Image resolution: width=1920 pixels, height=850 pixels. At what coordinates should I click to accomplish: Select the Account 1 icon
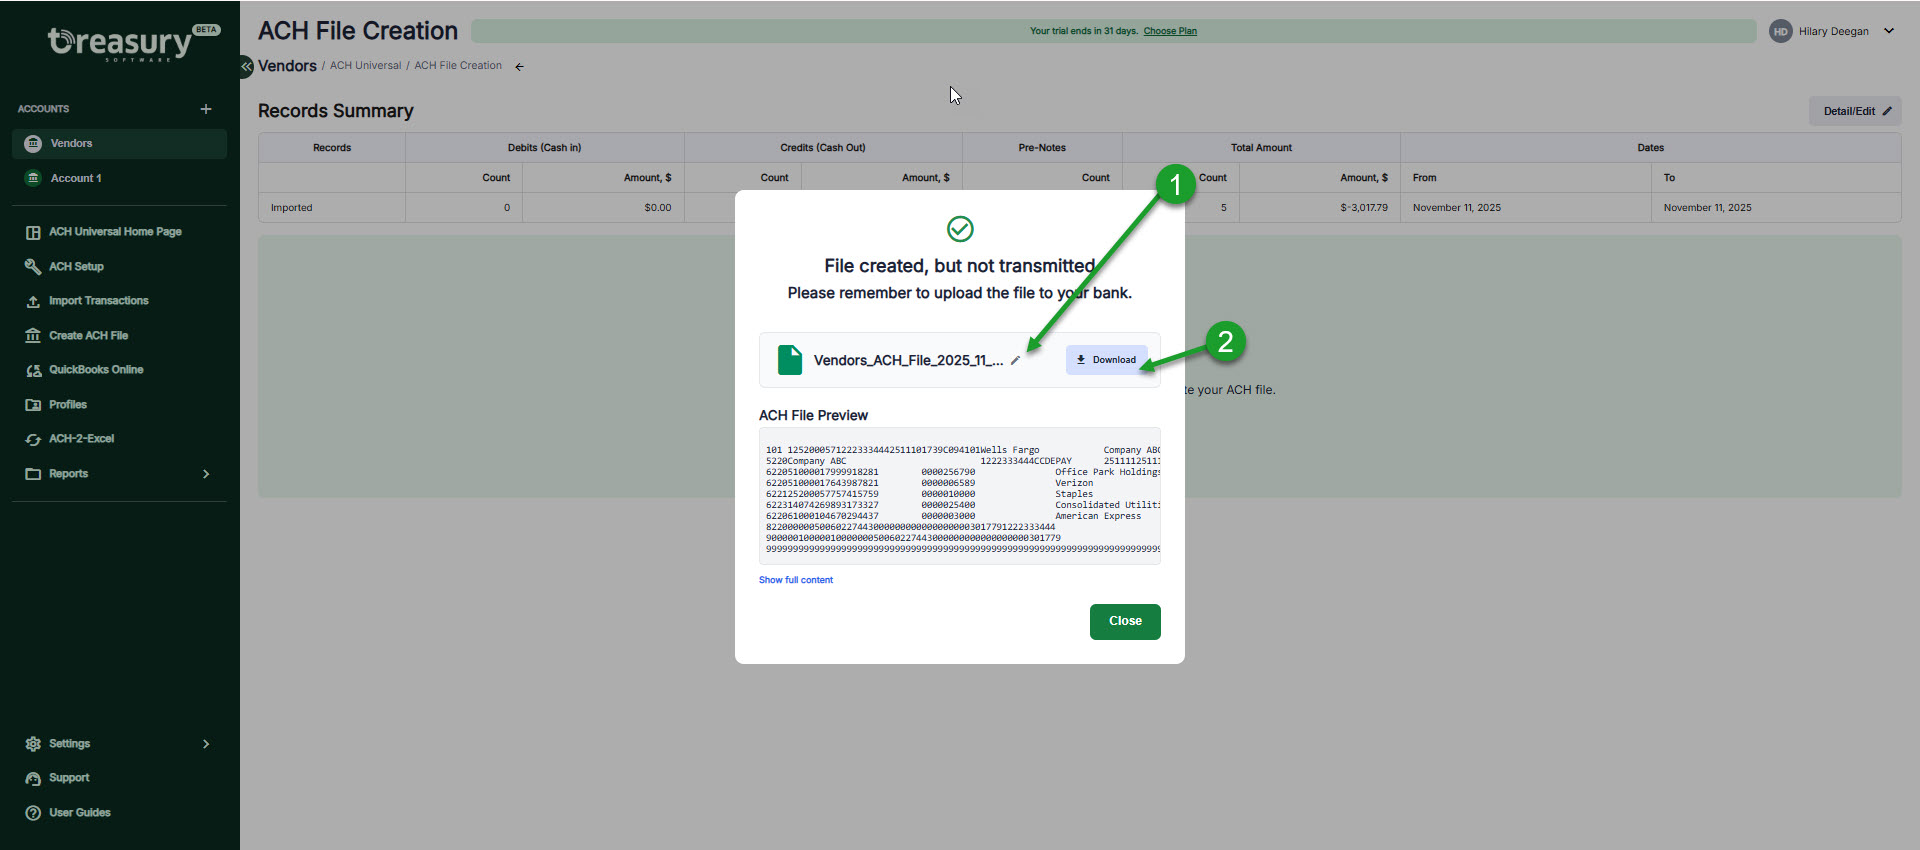tap(33, 178)
